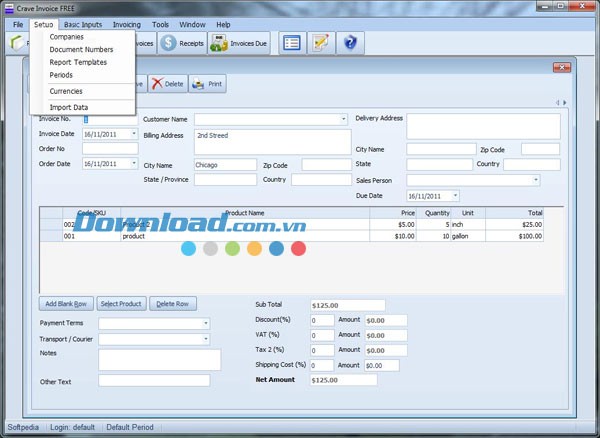Click the Price column header
Image resolution: width=600 pixels, height=438 pixels.
pos(393,213)
